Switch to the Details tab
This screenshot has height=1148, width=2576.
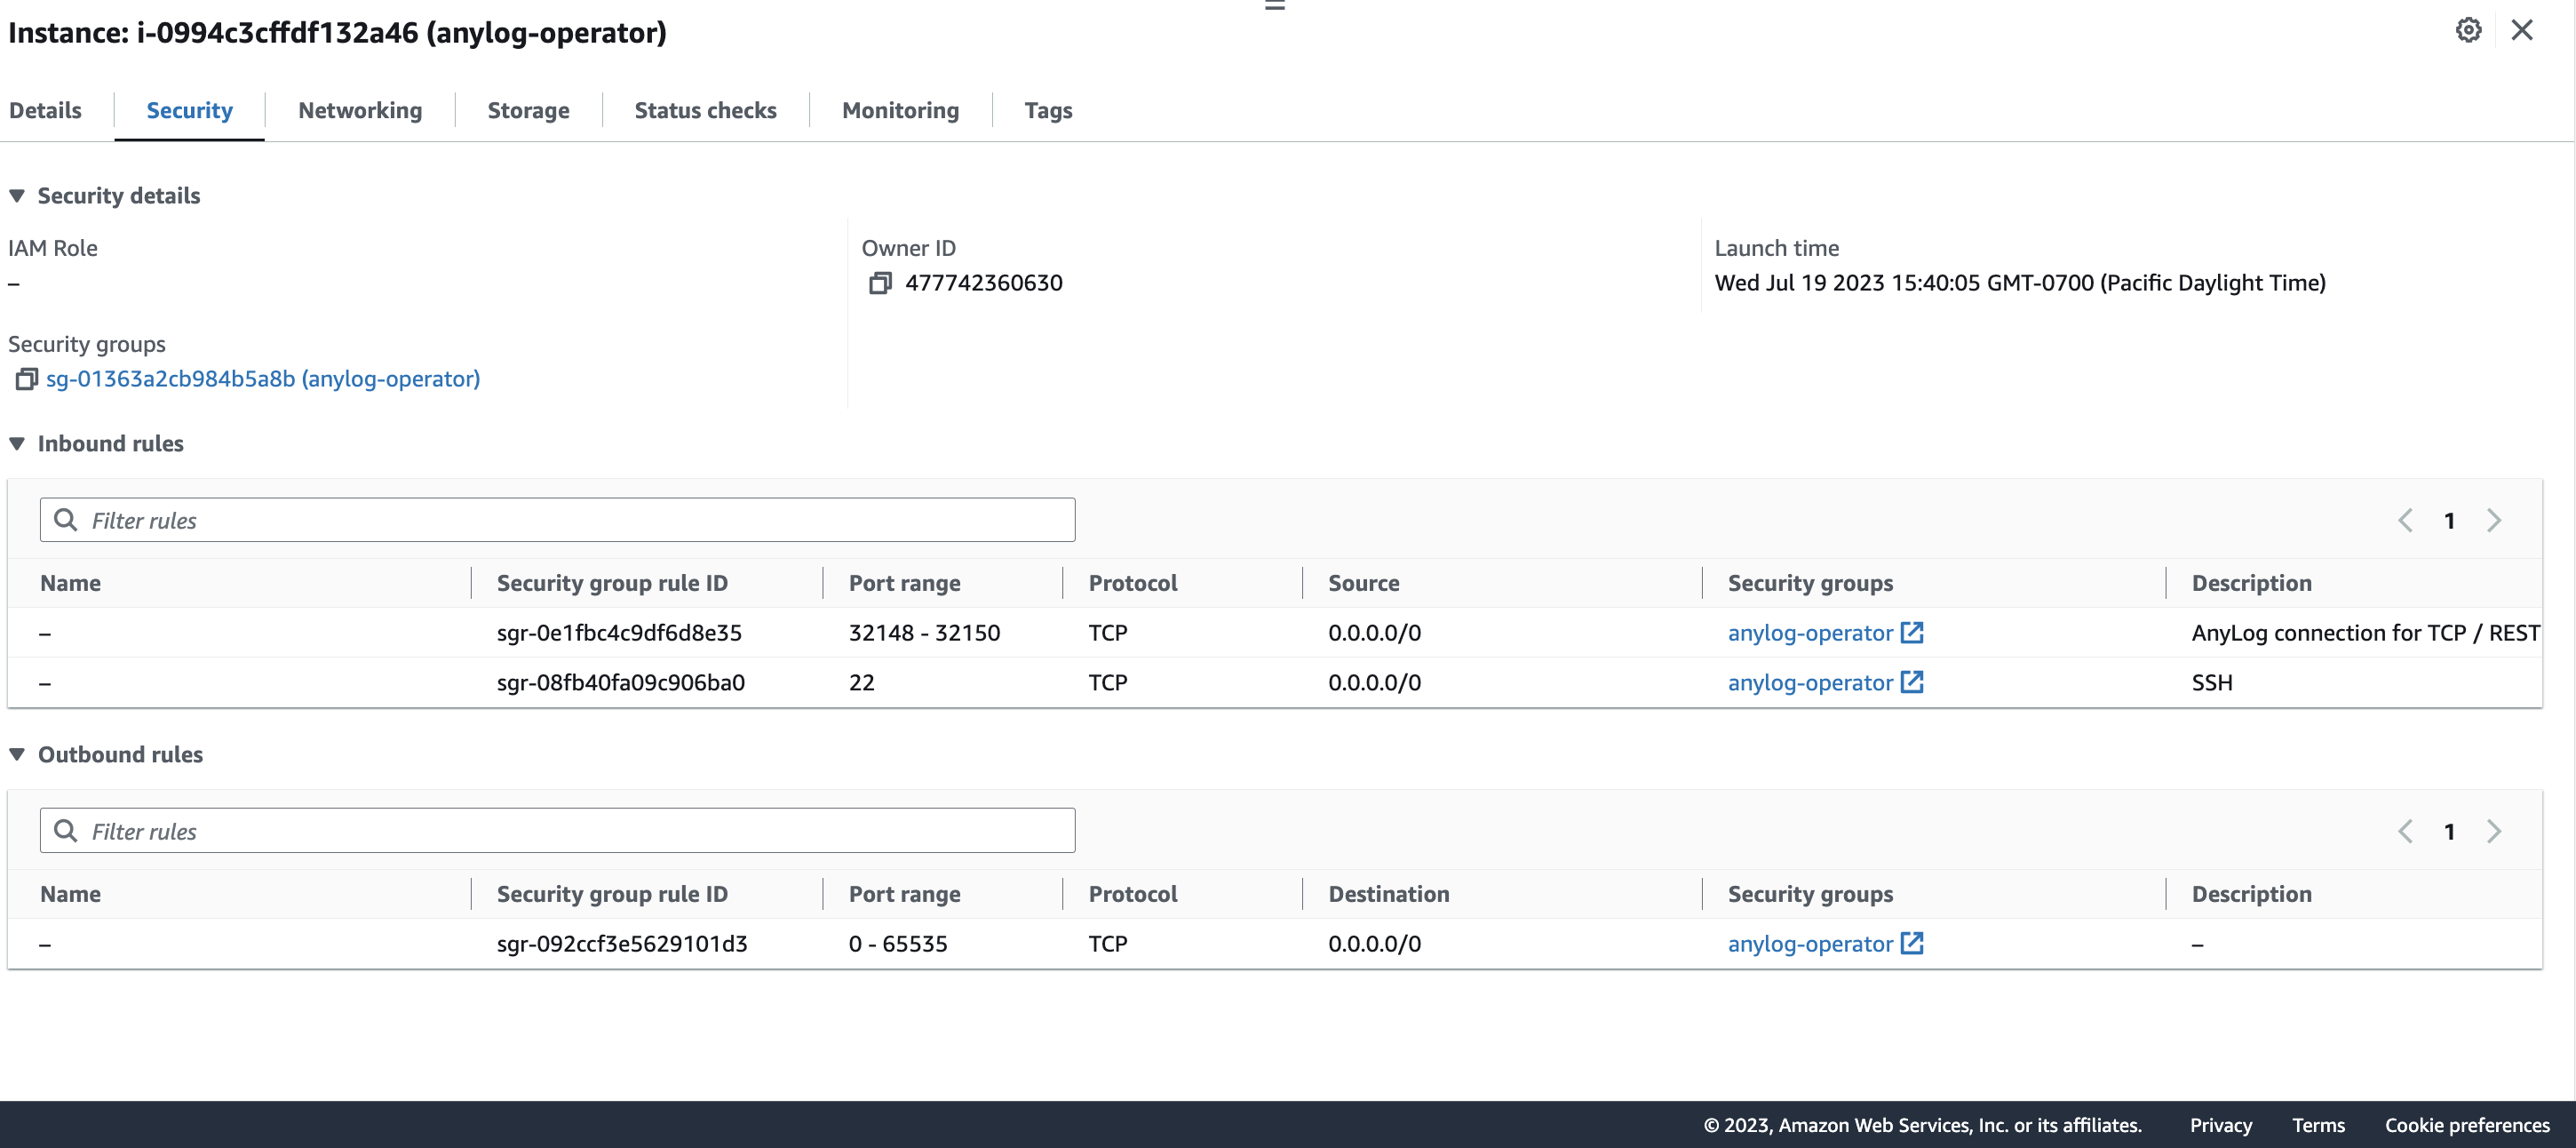click(x=45, y=110)
